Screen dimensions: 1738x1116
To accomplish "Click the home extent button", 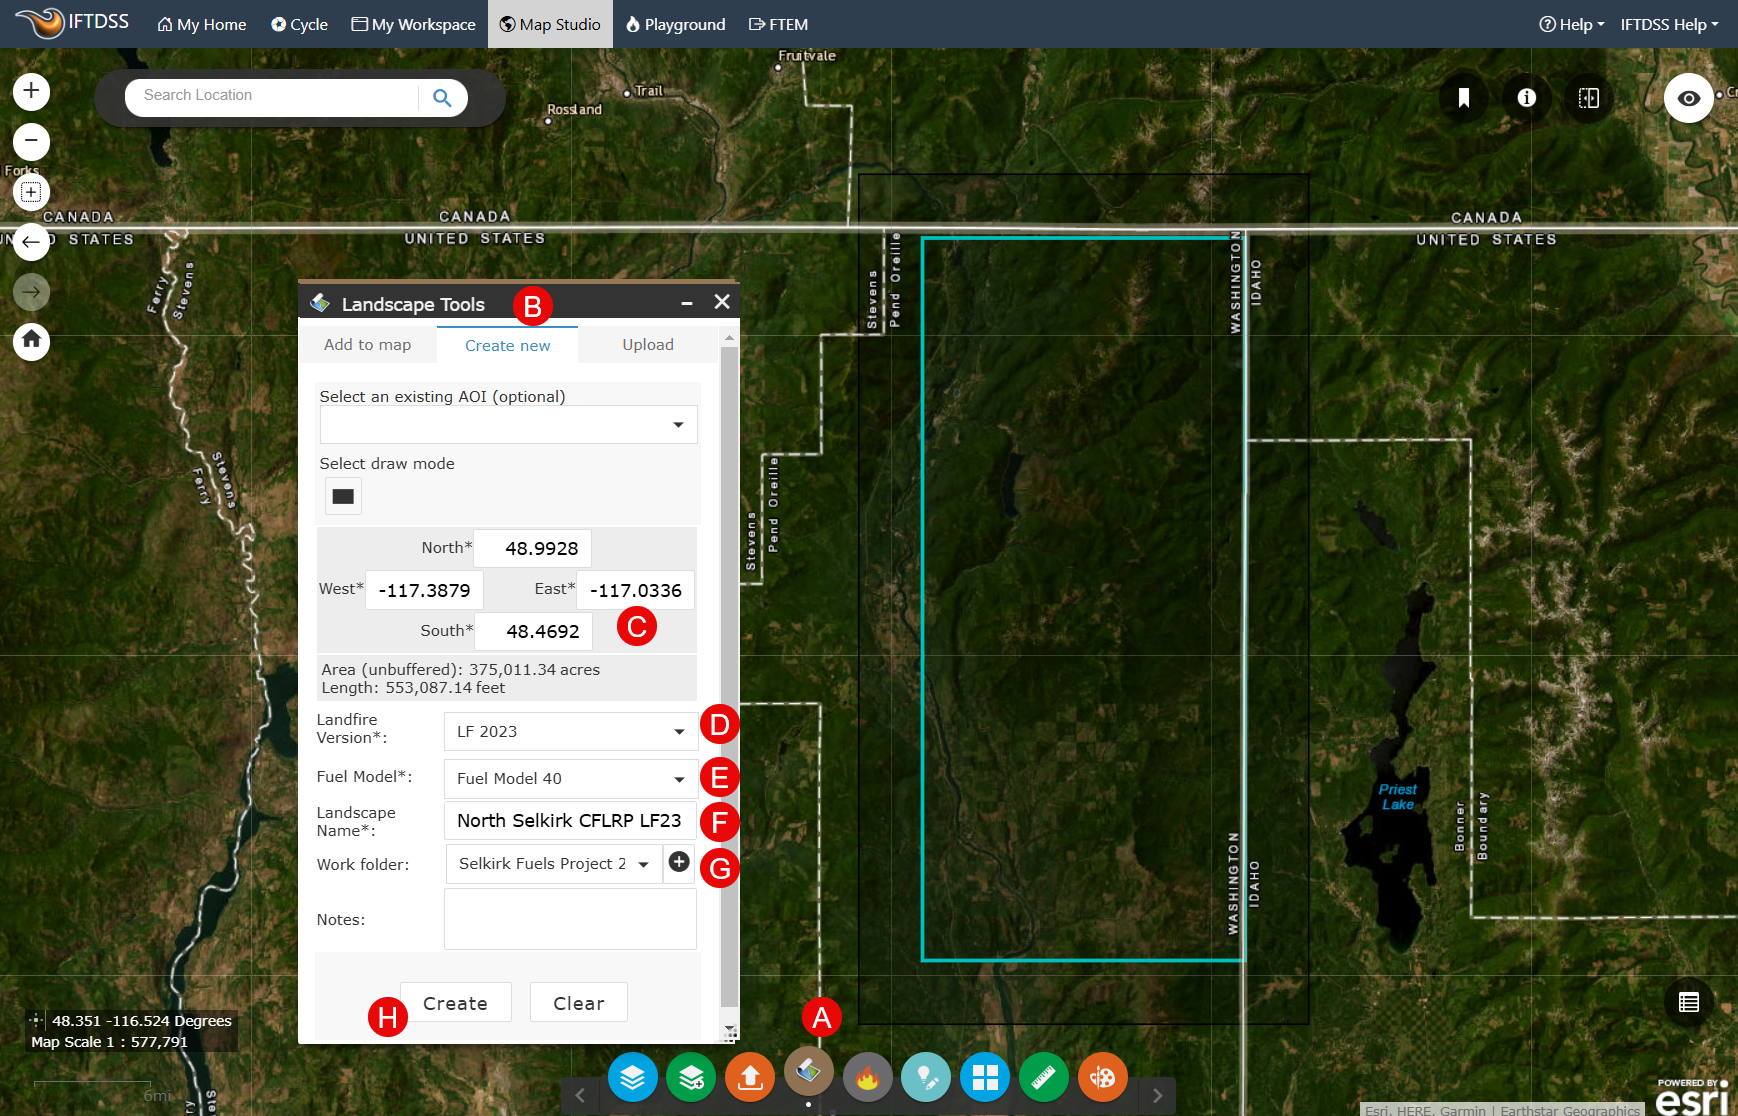I will pos(31,341).
